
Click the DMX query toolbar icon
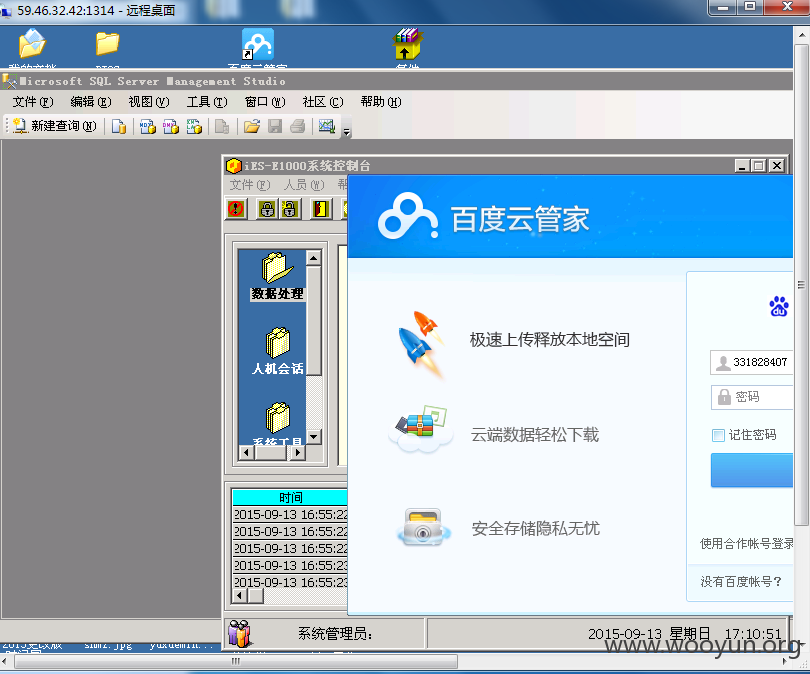tap(171, 126)
